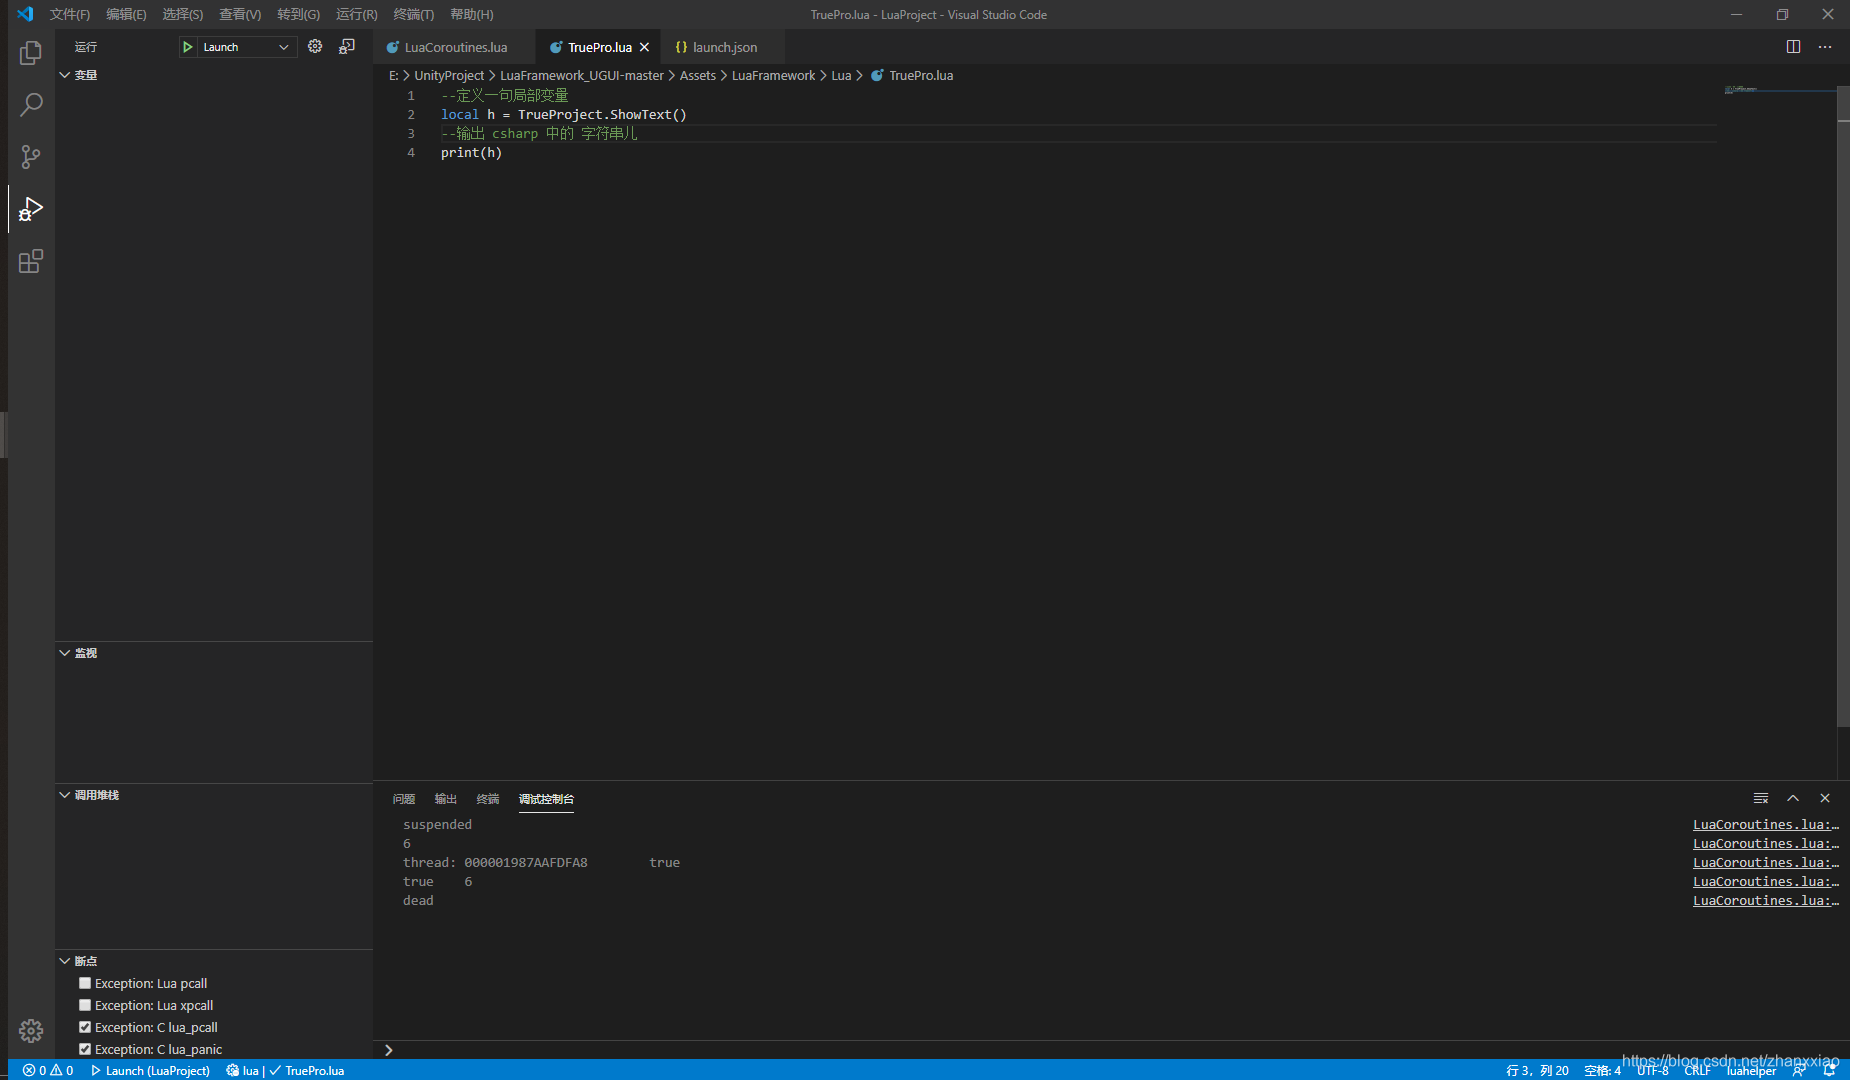This screenshot has height=1080, width=1850.
Task: Click UnityProject in breadcrumb path
Action: 449,76
